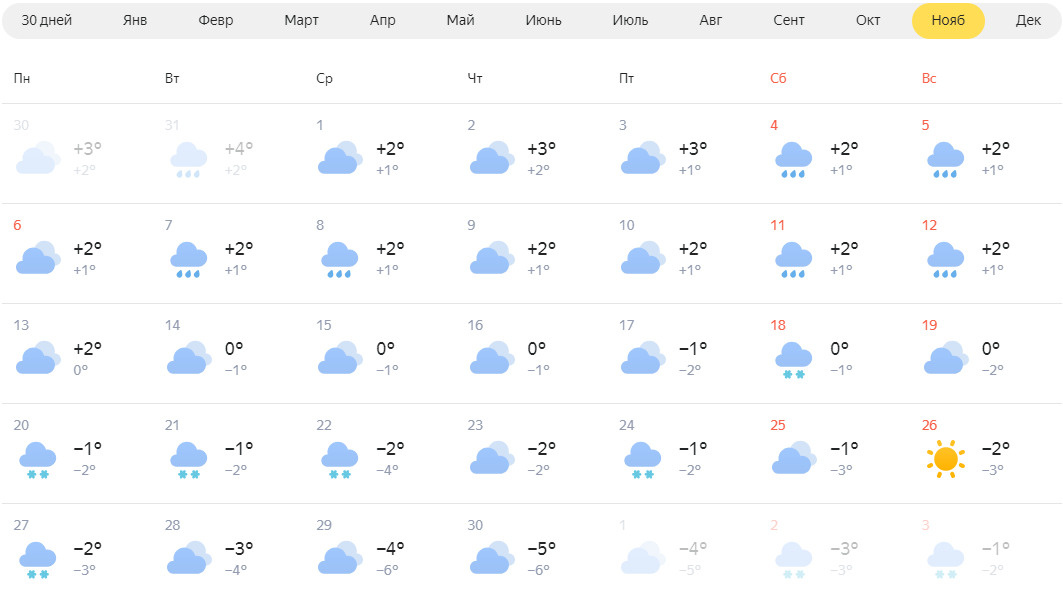Click the rain cloud icon on November 4

793,159
